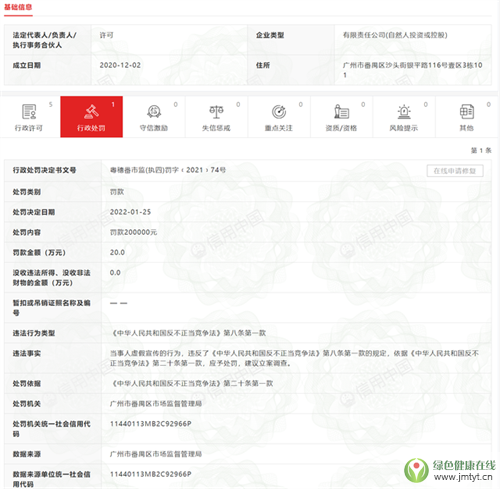The image size is (500, 489).
Task: Open the 失信惩戒 scales icon
Action: coord(216,111)
